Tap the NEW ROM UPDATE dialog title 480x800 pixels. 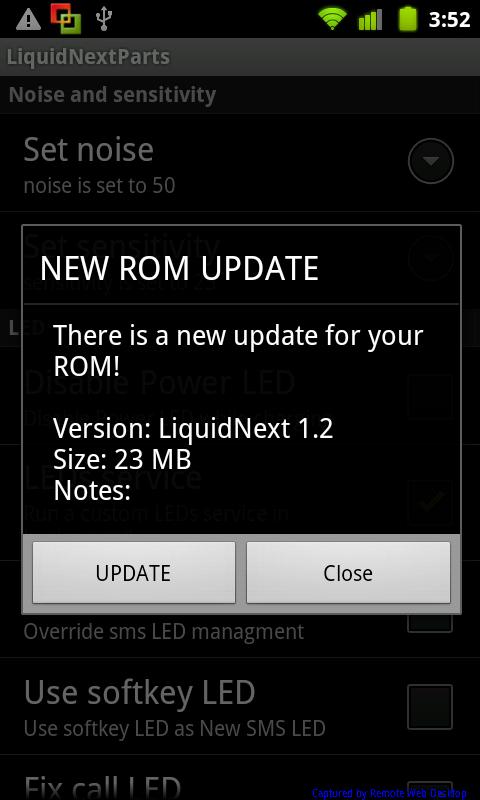(180, 268)
